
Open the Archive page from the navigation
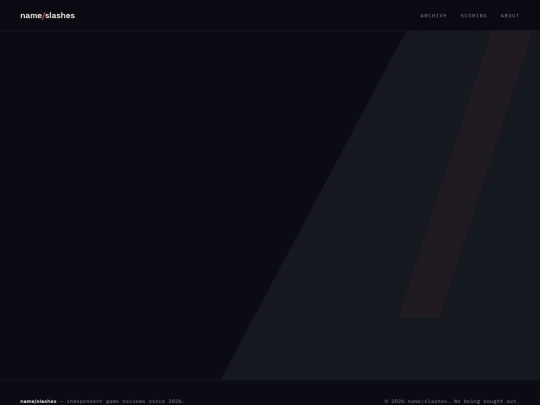pyautogui.click(x=433, y=16)
